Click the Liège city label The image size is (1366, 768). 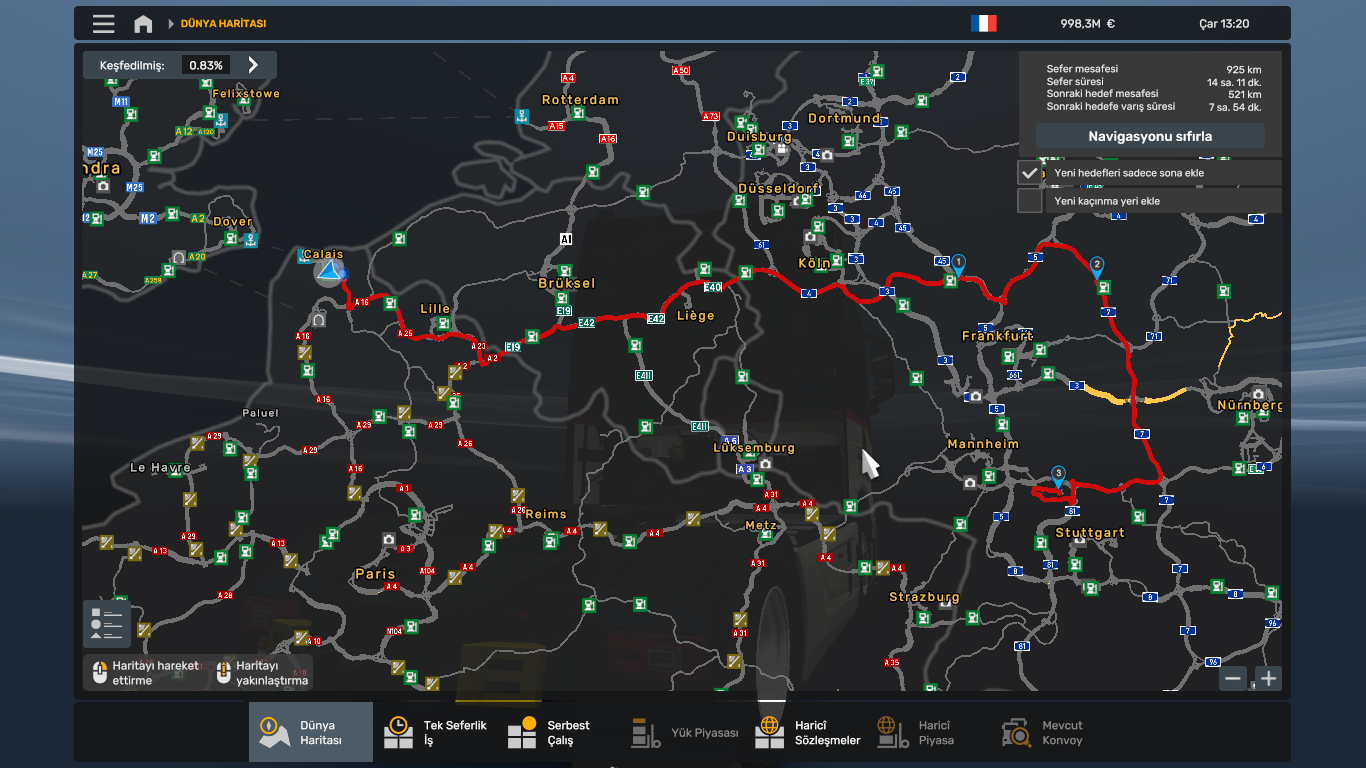pyautogui.click(x=696, y=316)
